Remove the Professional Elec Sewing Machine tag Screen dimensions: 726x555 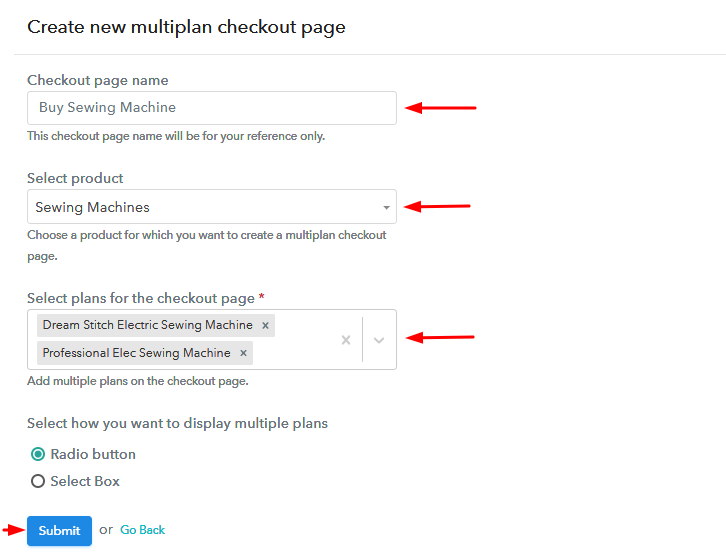[243, 353]
